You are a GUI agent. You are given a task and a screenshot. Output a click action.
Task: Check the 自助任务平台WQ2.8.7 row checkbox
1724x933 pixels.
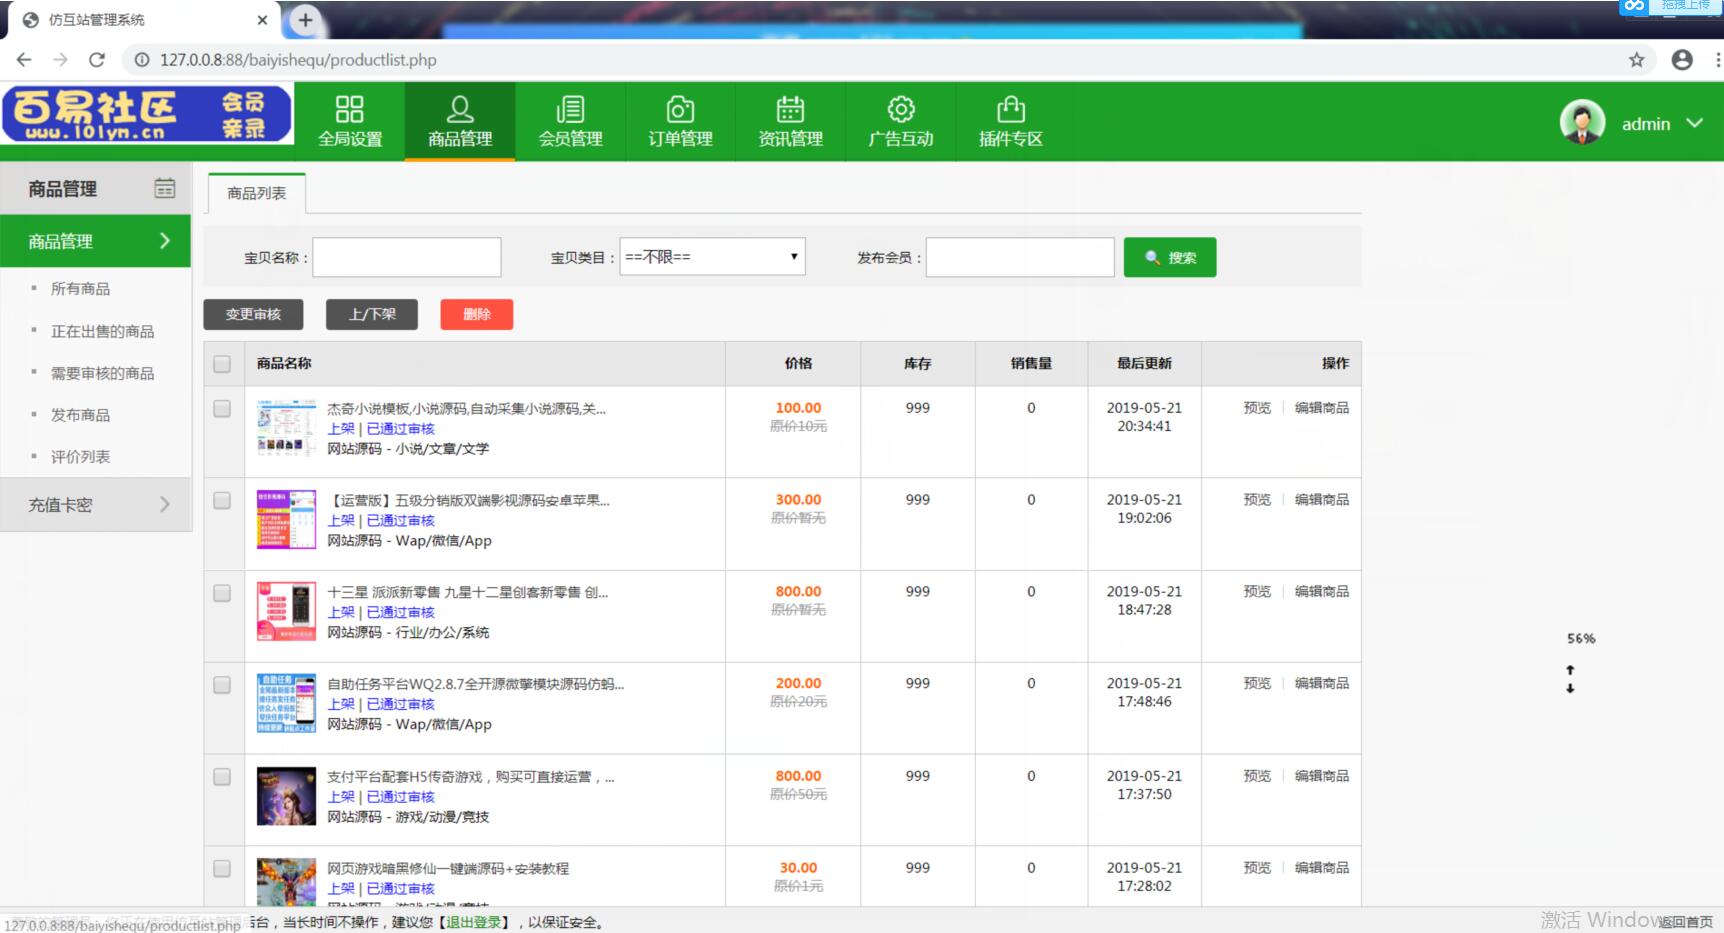pyautogui.click(x=222, y=685)
